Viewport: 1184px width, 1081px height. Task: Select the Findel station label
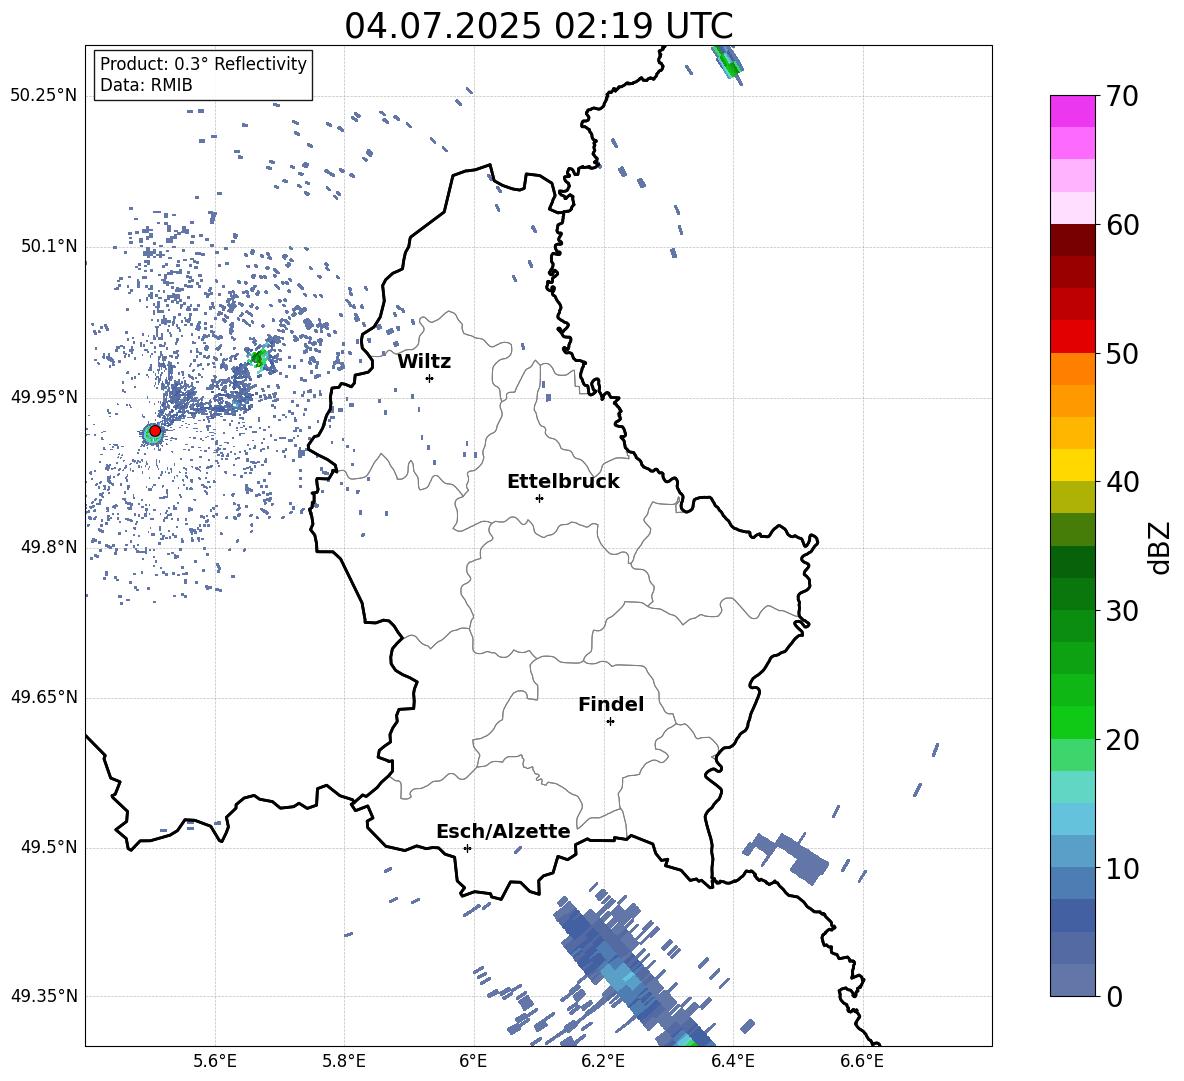click(x=611, y=704)
